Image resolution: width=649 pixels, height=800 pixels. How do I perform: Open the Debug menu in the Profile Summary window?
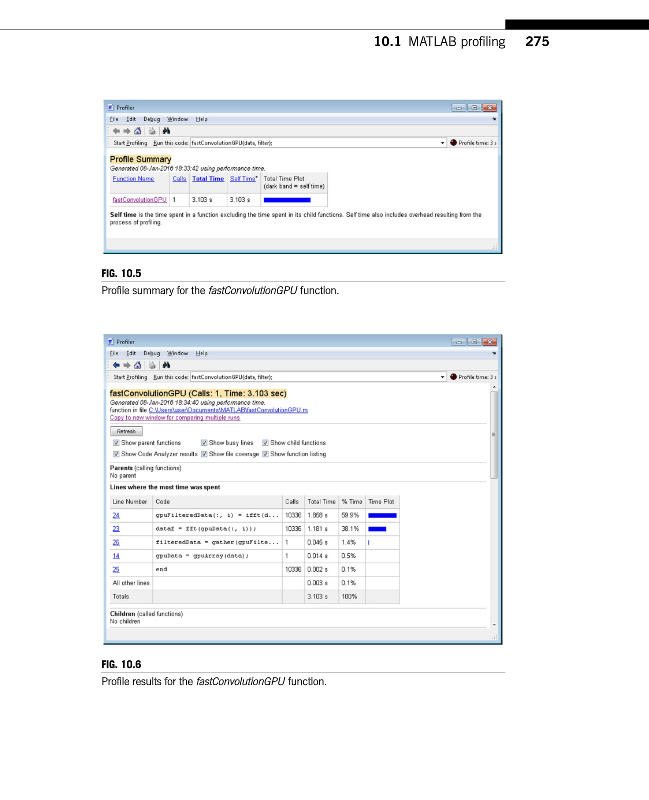151,119
